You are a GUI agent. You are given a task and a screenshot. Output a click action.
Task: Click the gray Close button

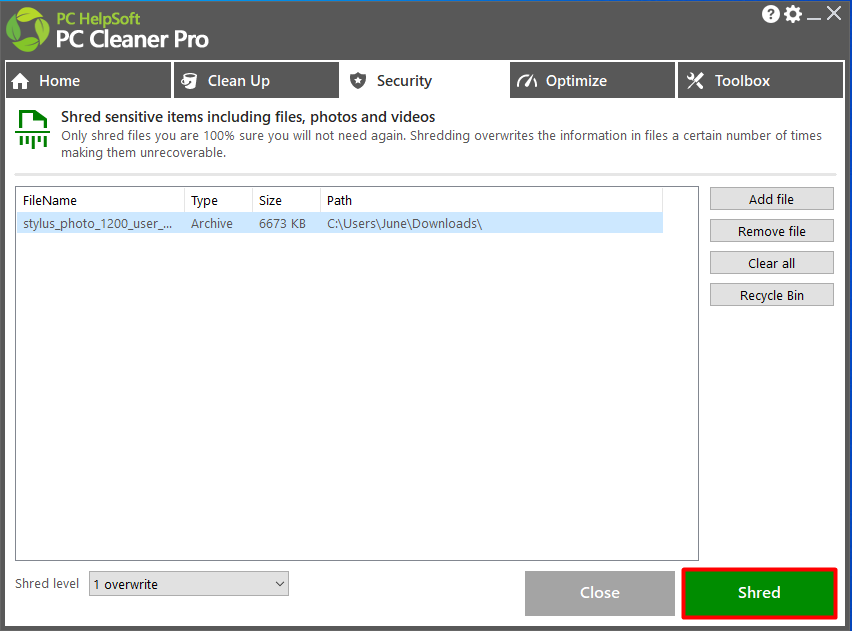tap(600, 593)
